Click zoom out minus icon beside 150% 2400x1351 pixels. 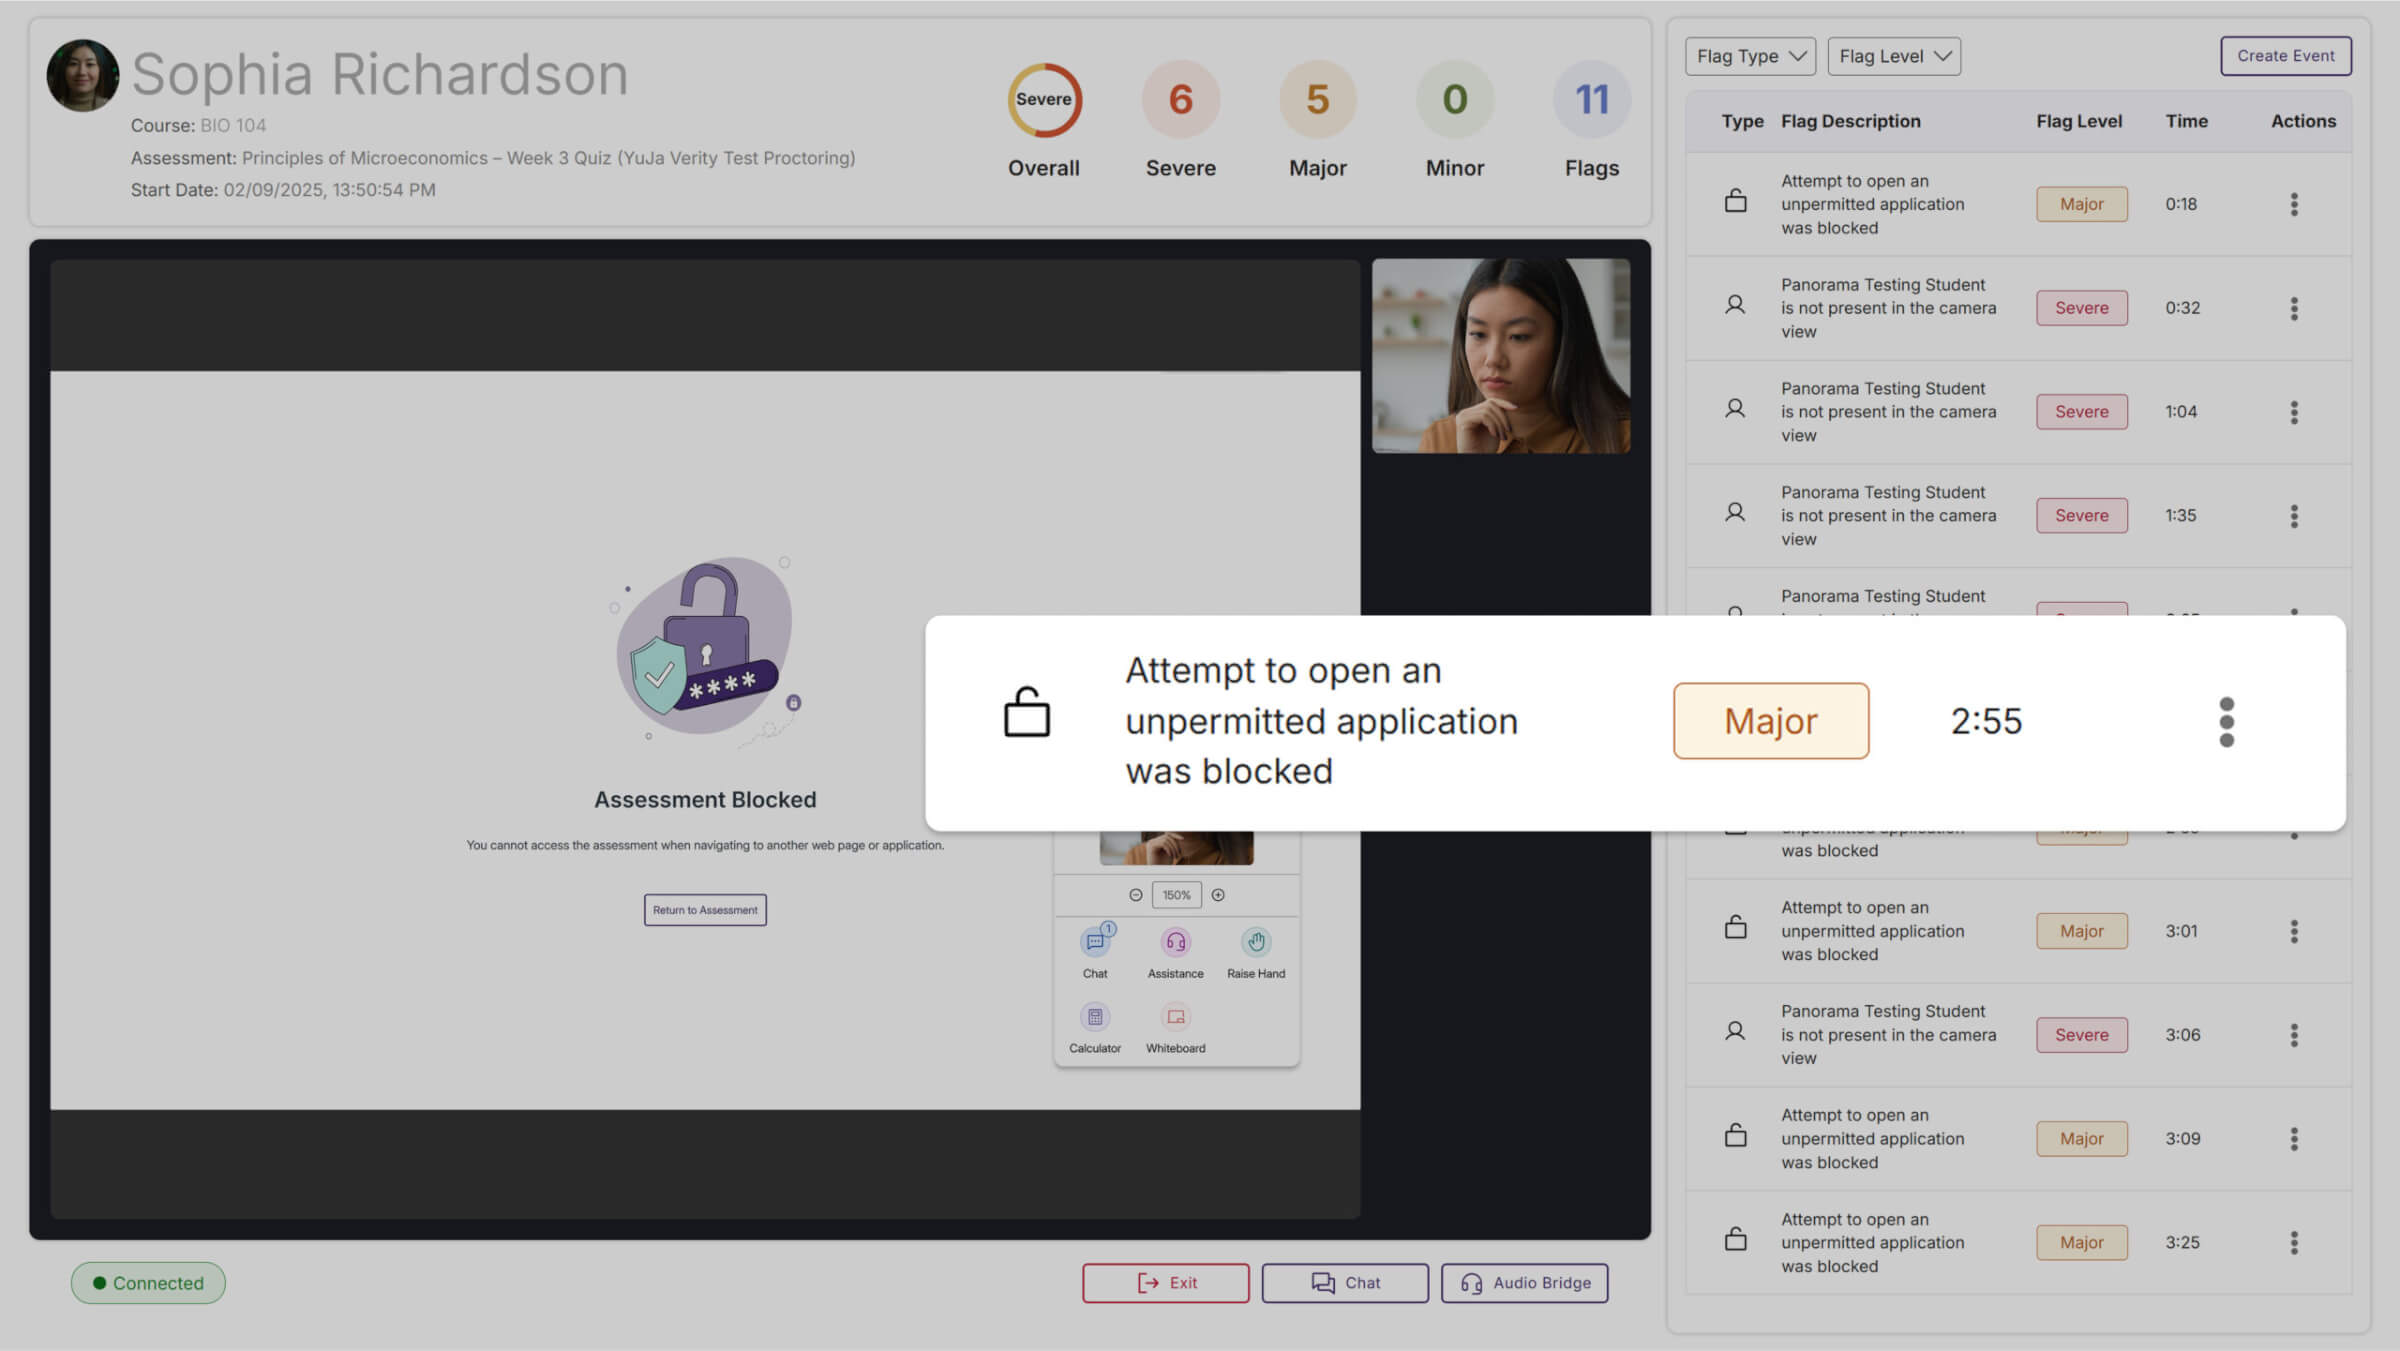[1135, 895]
